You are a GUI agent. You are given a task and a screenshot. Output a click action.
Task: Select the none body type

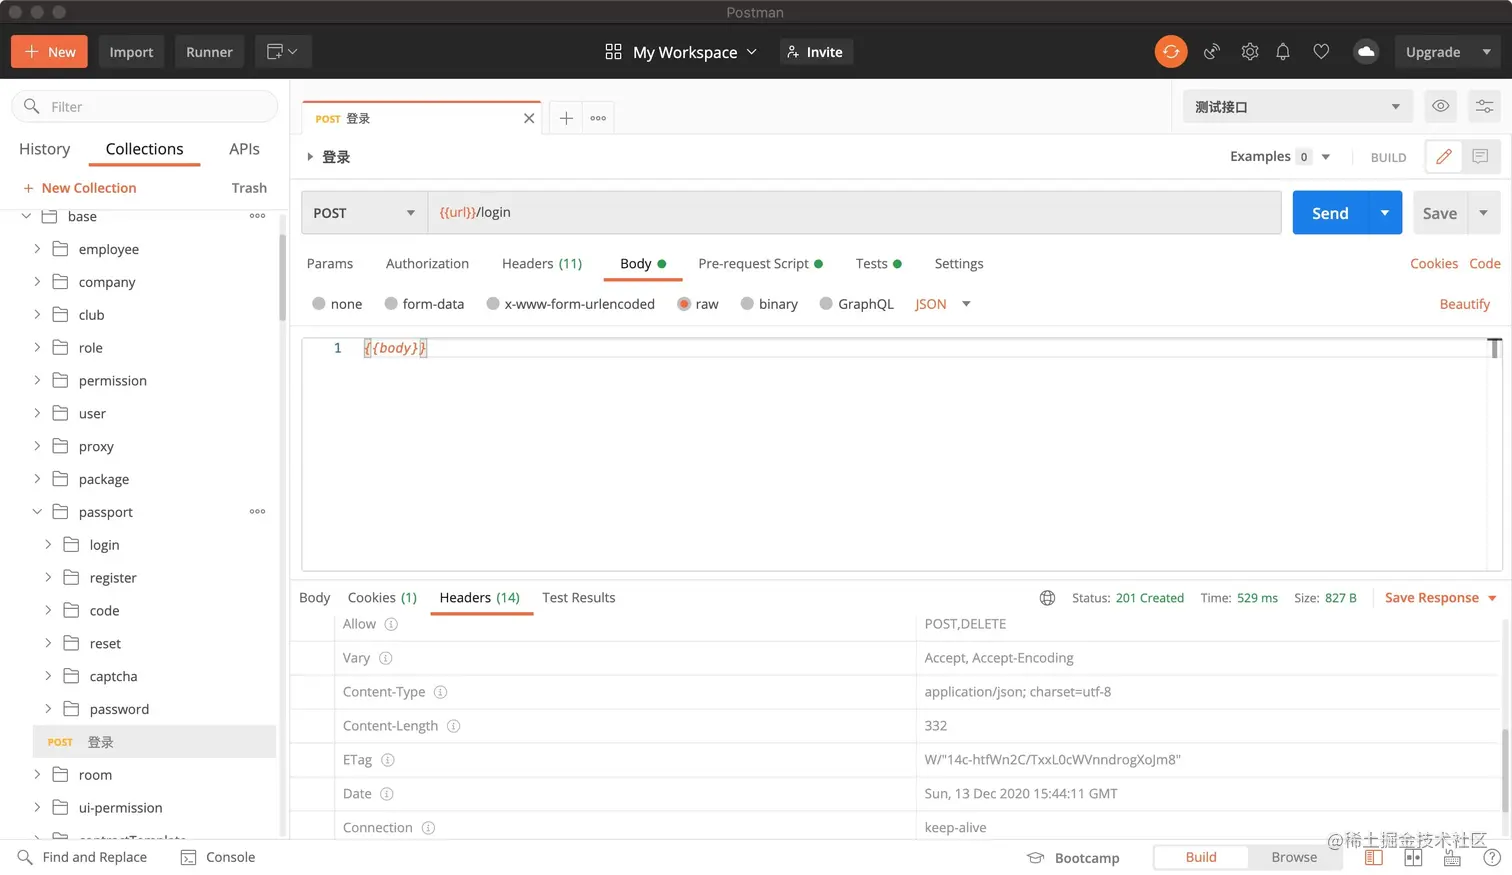(x=319, y=304)
